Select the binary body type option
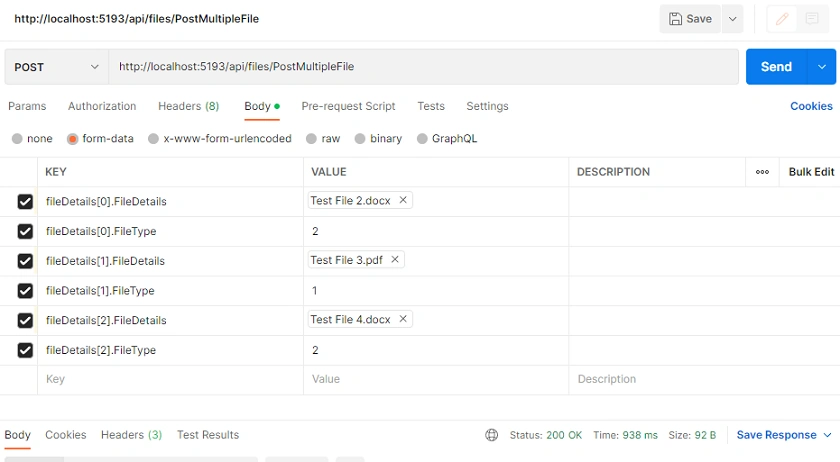The image size is (840, 462). [x=378, y=139]
